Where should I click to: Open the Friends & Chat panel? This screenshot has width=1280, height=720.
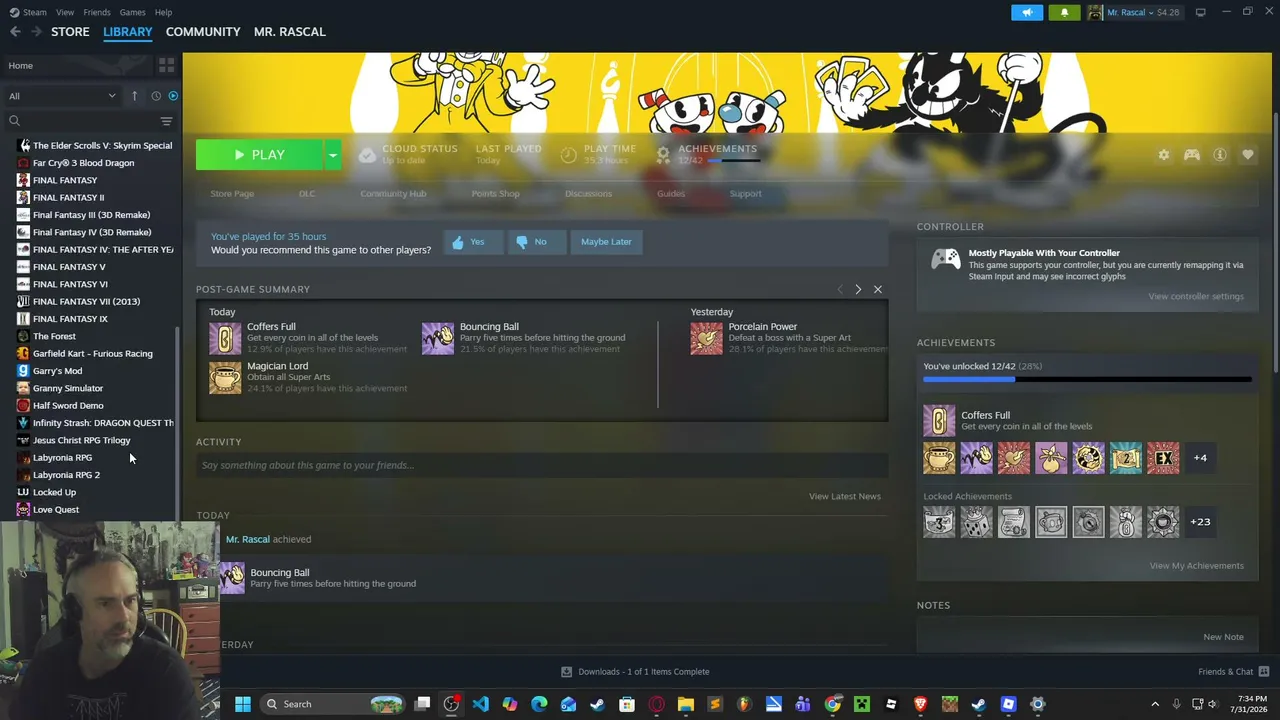(1233, 672)
